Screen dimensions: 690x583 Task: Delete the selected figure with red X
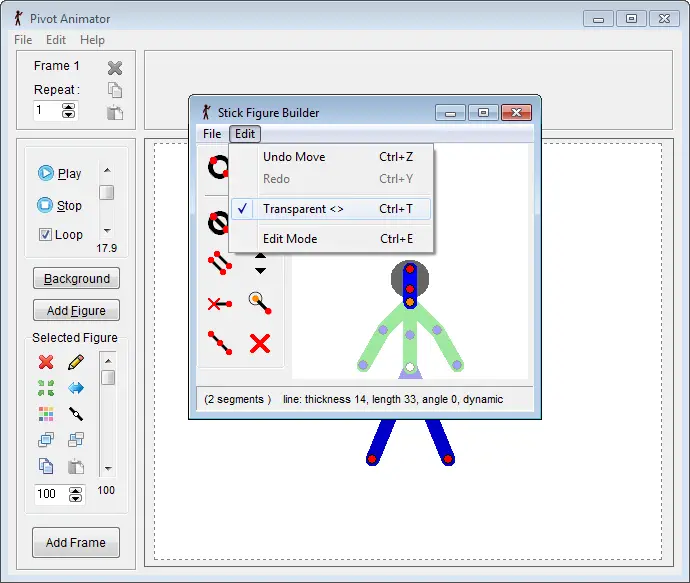46,362
